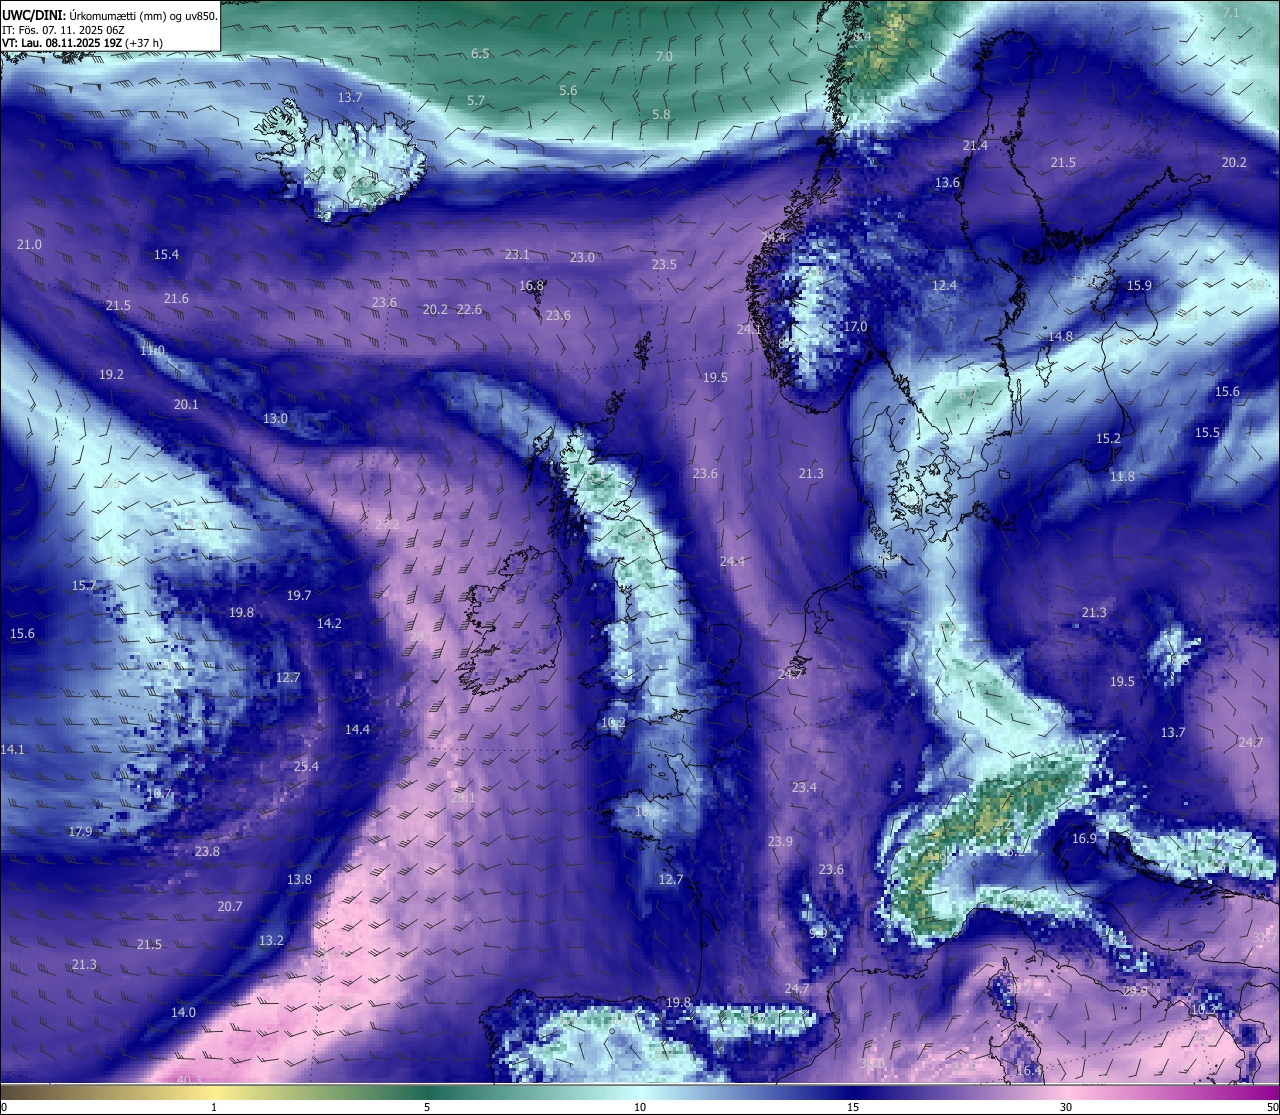
Task: Click the color scale tick labeled 1
Action: [x=214, y=1107]
